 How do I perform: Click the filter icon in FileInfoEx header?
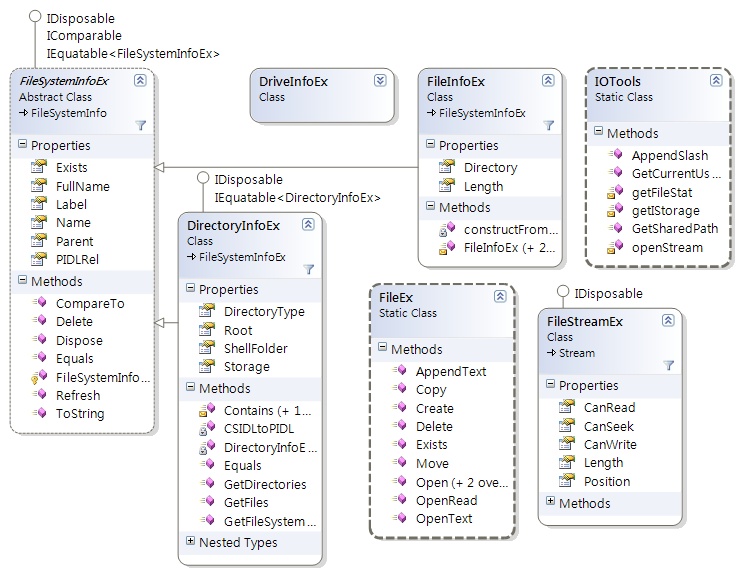(x=548, y=125)
